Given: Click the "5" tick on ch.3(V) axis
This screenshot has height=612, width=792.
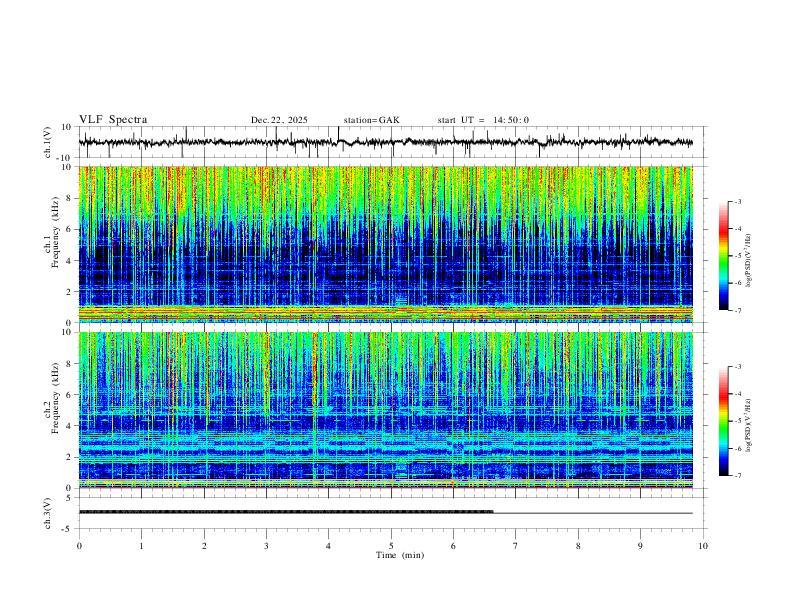Looking at the screenshot, I should [x=70, y=498].
